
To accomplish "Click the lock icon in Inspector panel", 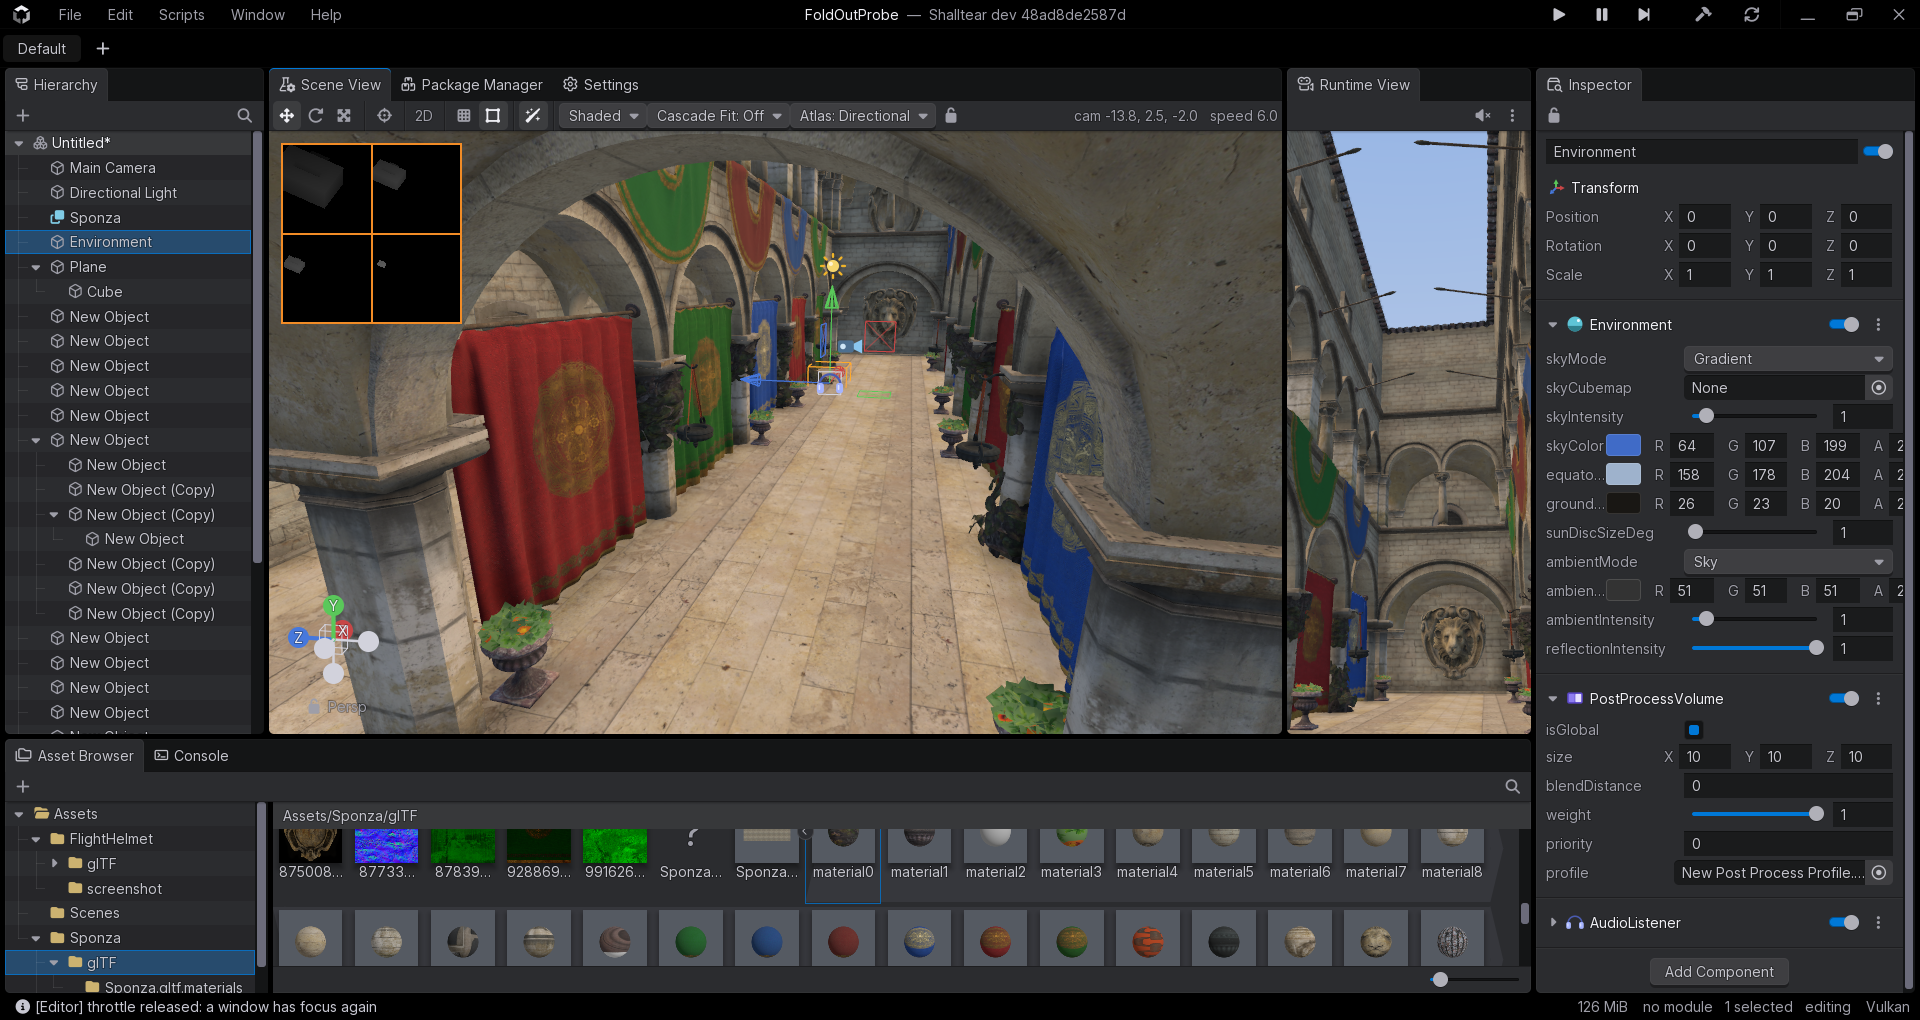I will [x=1554, y=116].
